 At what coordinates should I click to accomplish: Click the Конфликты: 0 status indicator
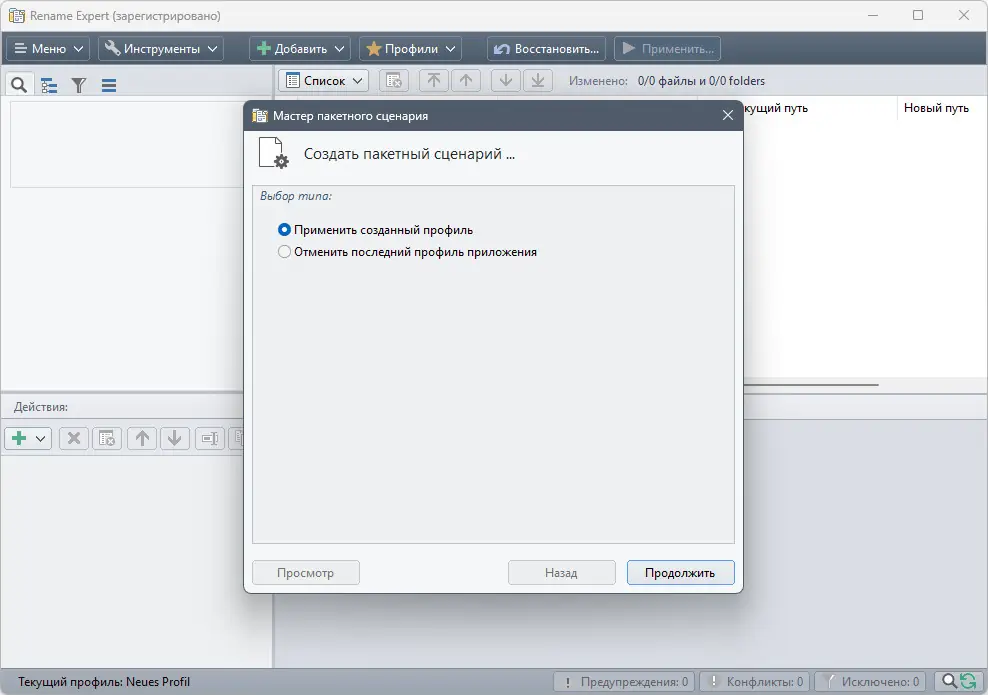756,682
